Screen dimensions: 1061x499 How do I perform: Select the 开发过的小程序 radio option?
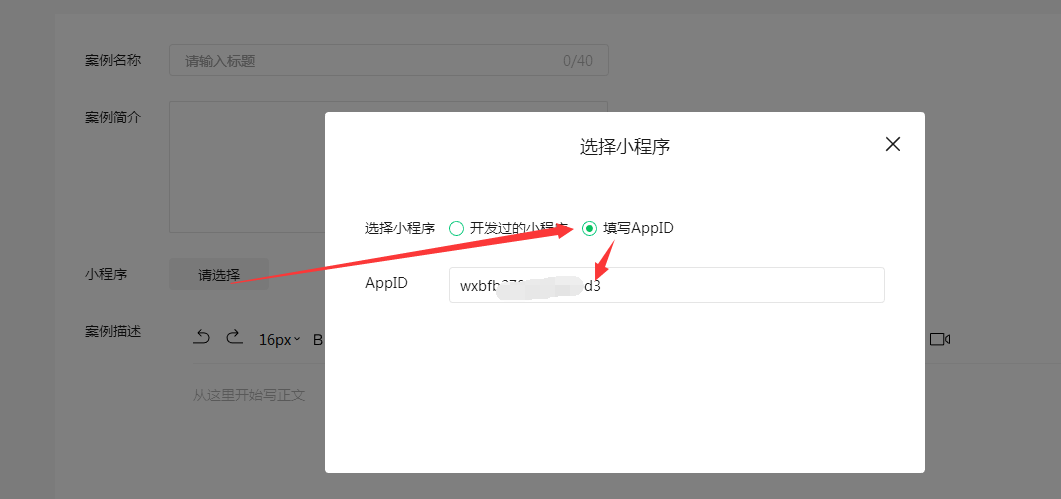click(456, 228)
